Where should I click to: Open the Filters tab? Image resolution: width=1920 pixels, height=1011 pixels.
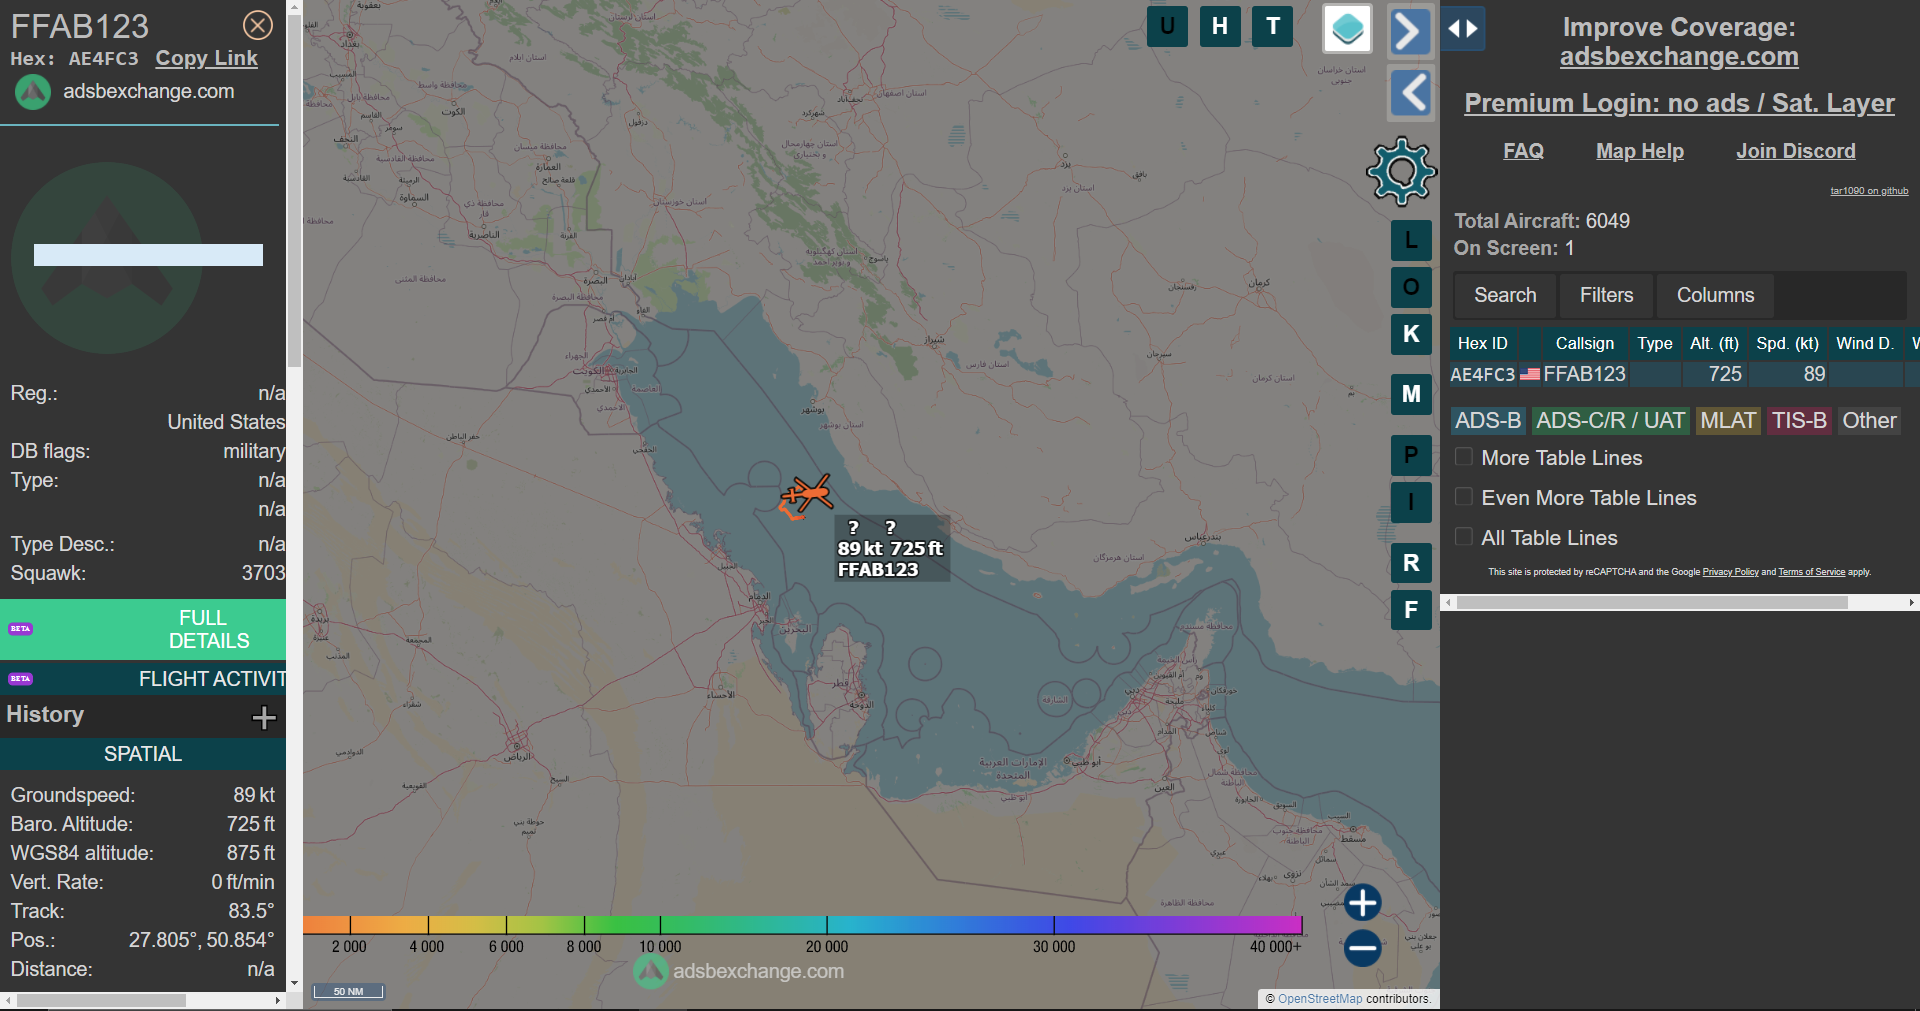pyautogui.click(x=1606, y=295)
